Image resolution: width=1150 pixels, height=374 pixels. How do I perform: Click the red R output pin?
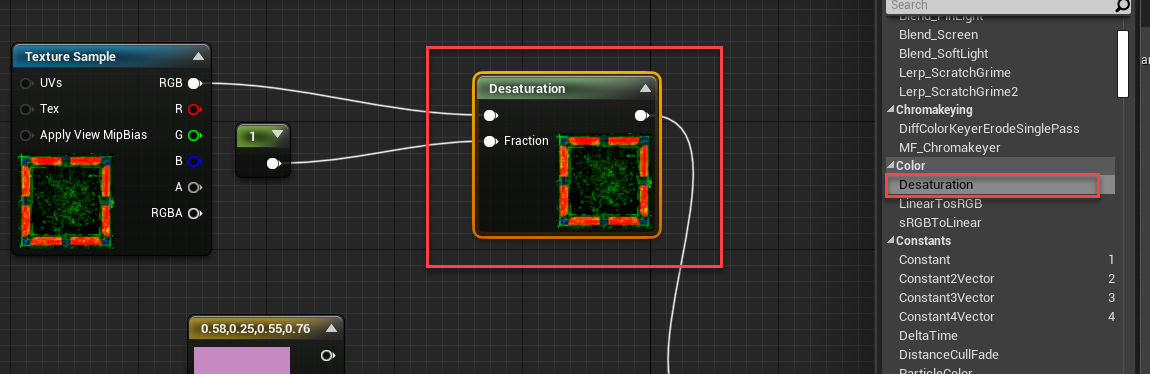point(194,109)
